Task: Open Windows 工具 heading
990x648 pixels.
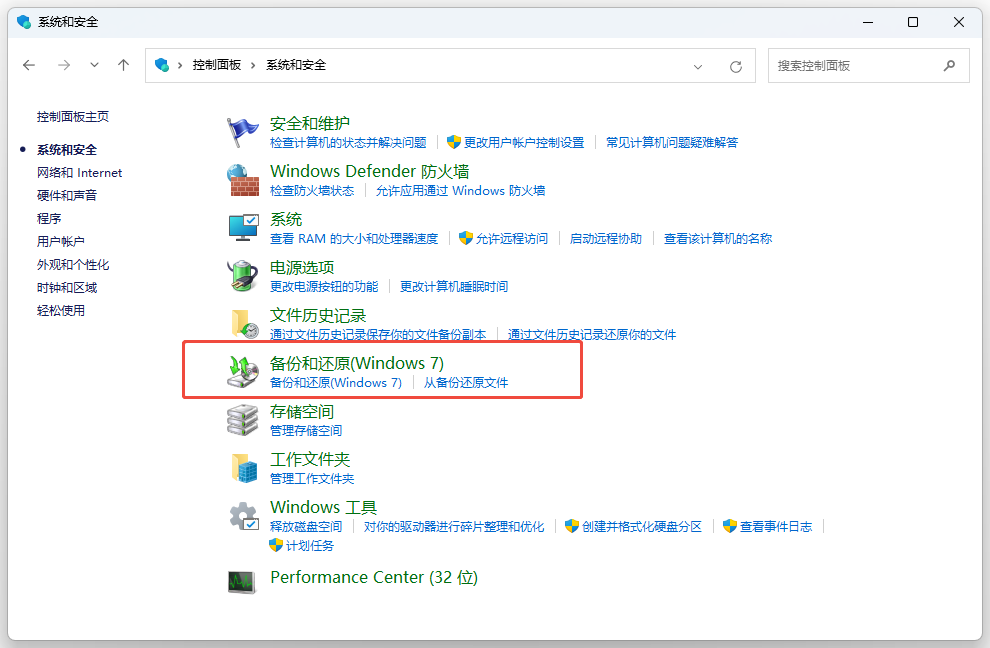Action: tap(323, 507)
